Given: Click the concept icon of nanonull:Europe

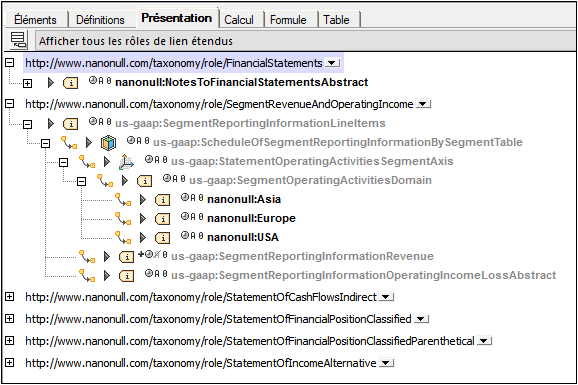Looking at the screenshot, I should (163, 219).
